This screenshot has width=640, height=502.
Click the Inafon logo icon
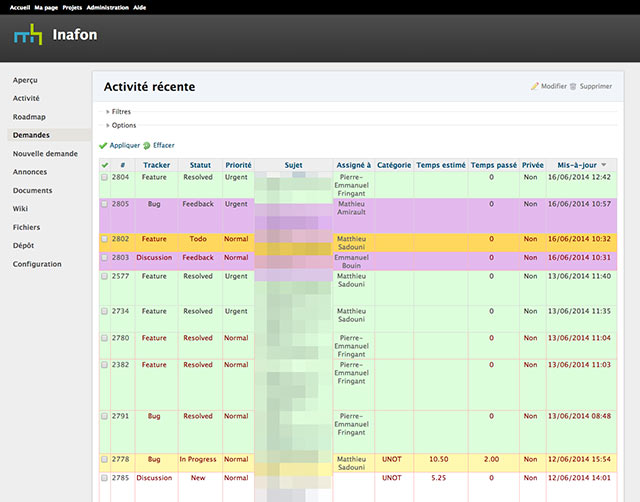[x=28, y=35]
